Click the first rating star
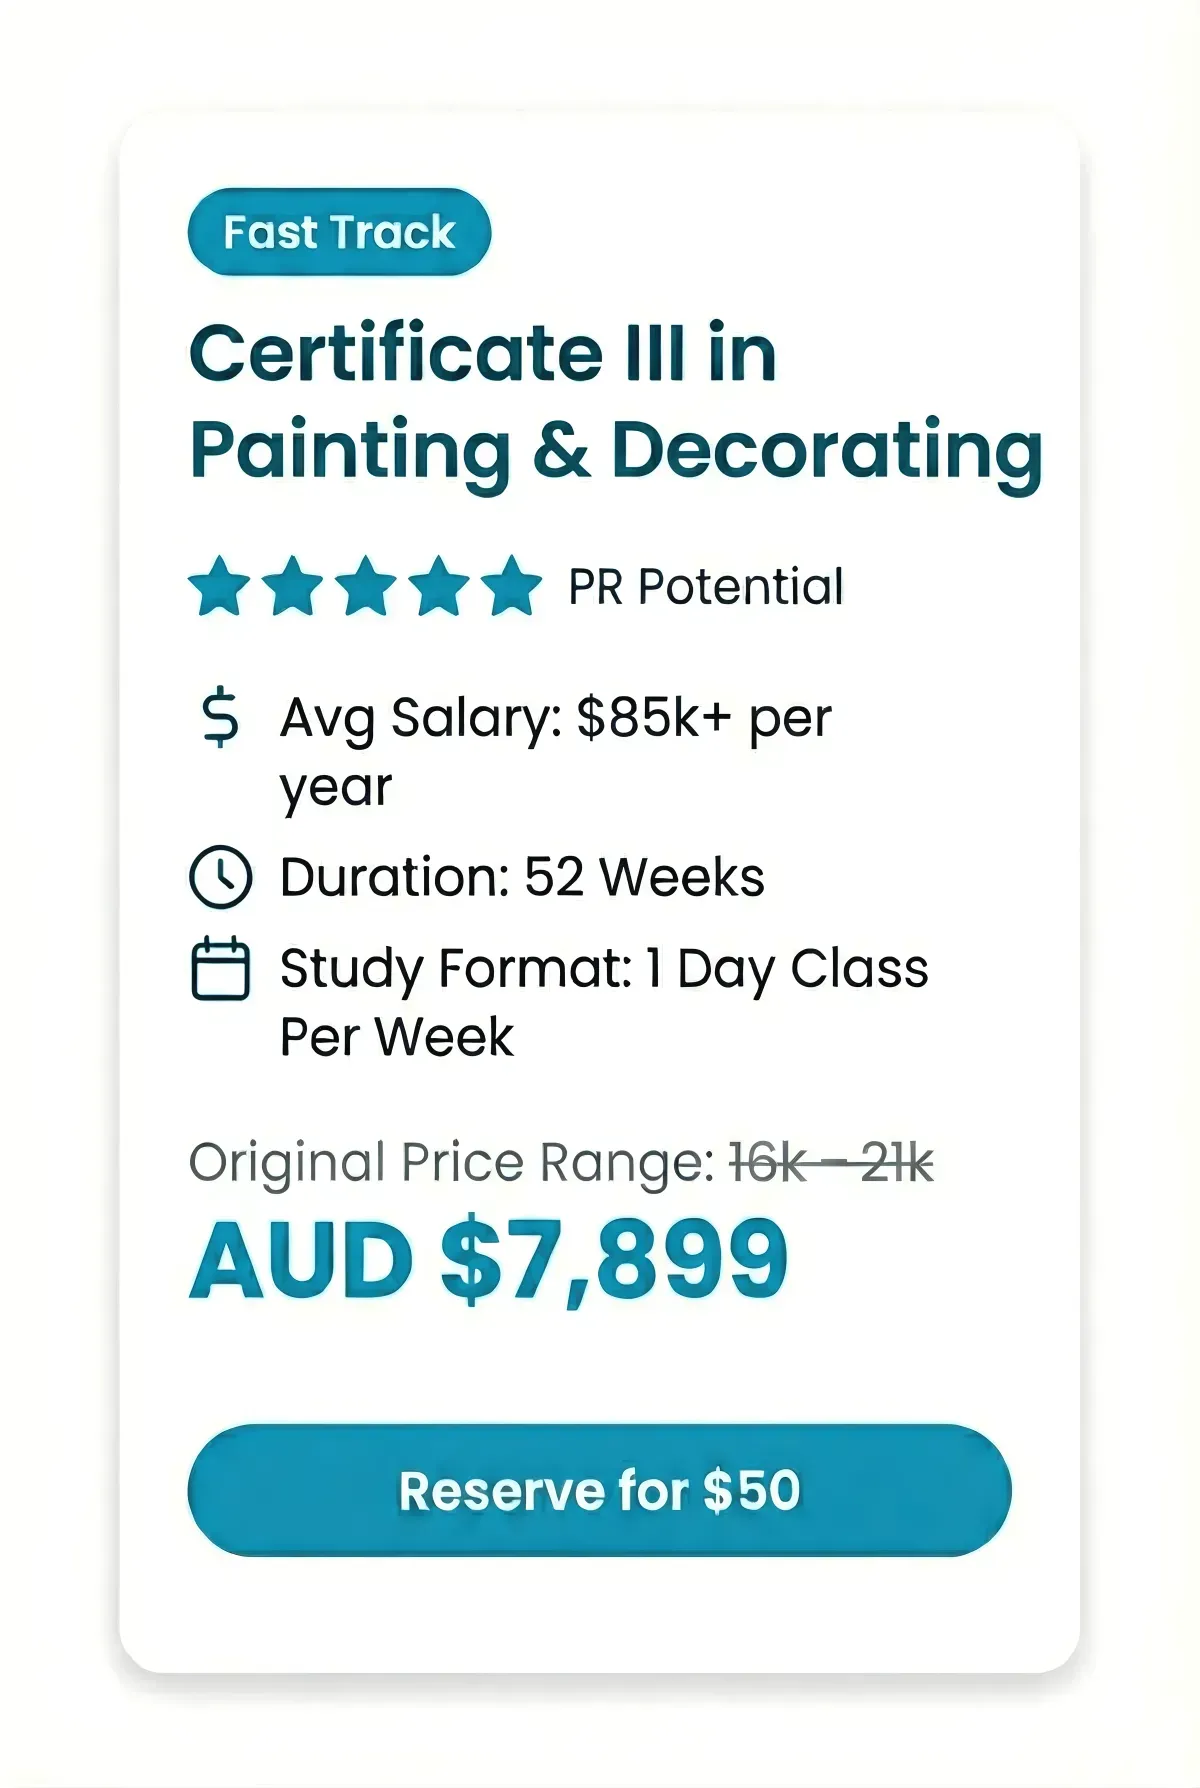 (219, 586)
